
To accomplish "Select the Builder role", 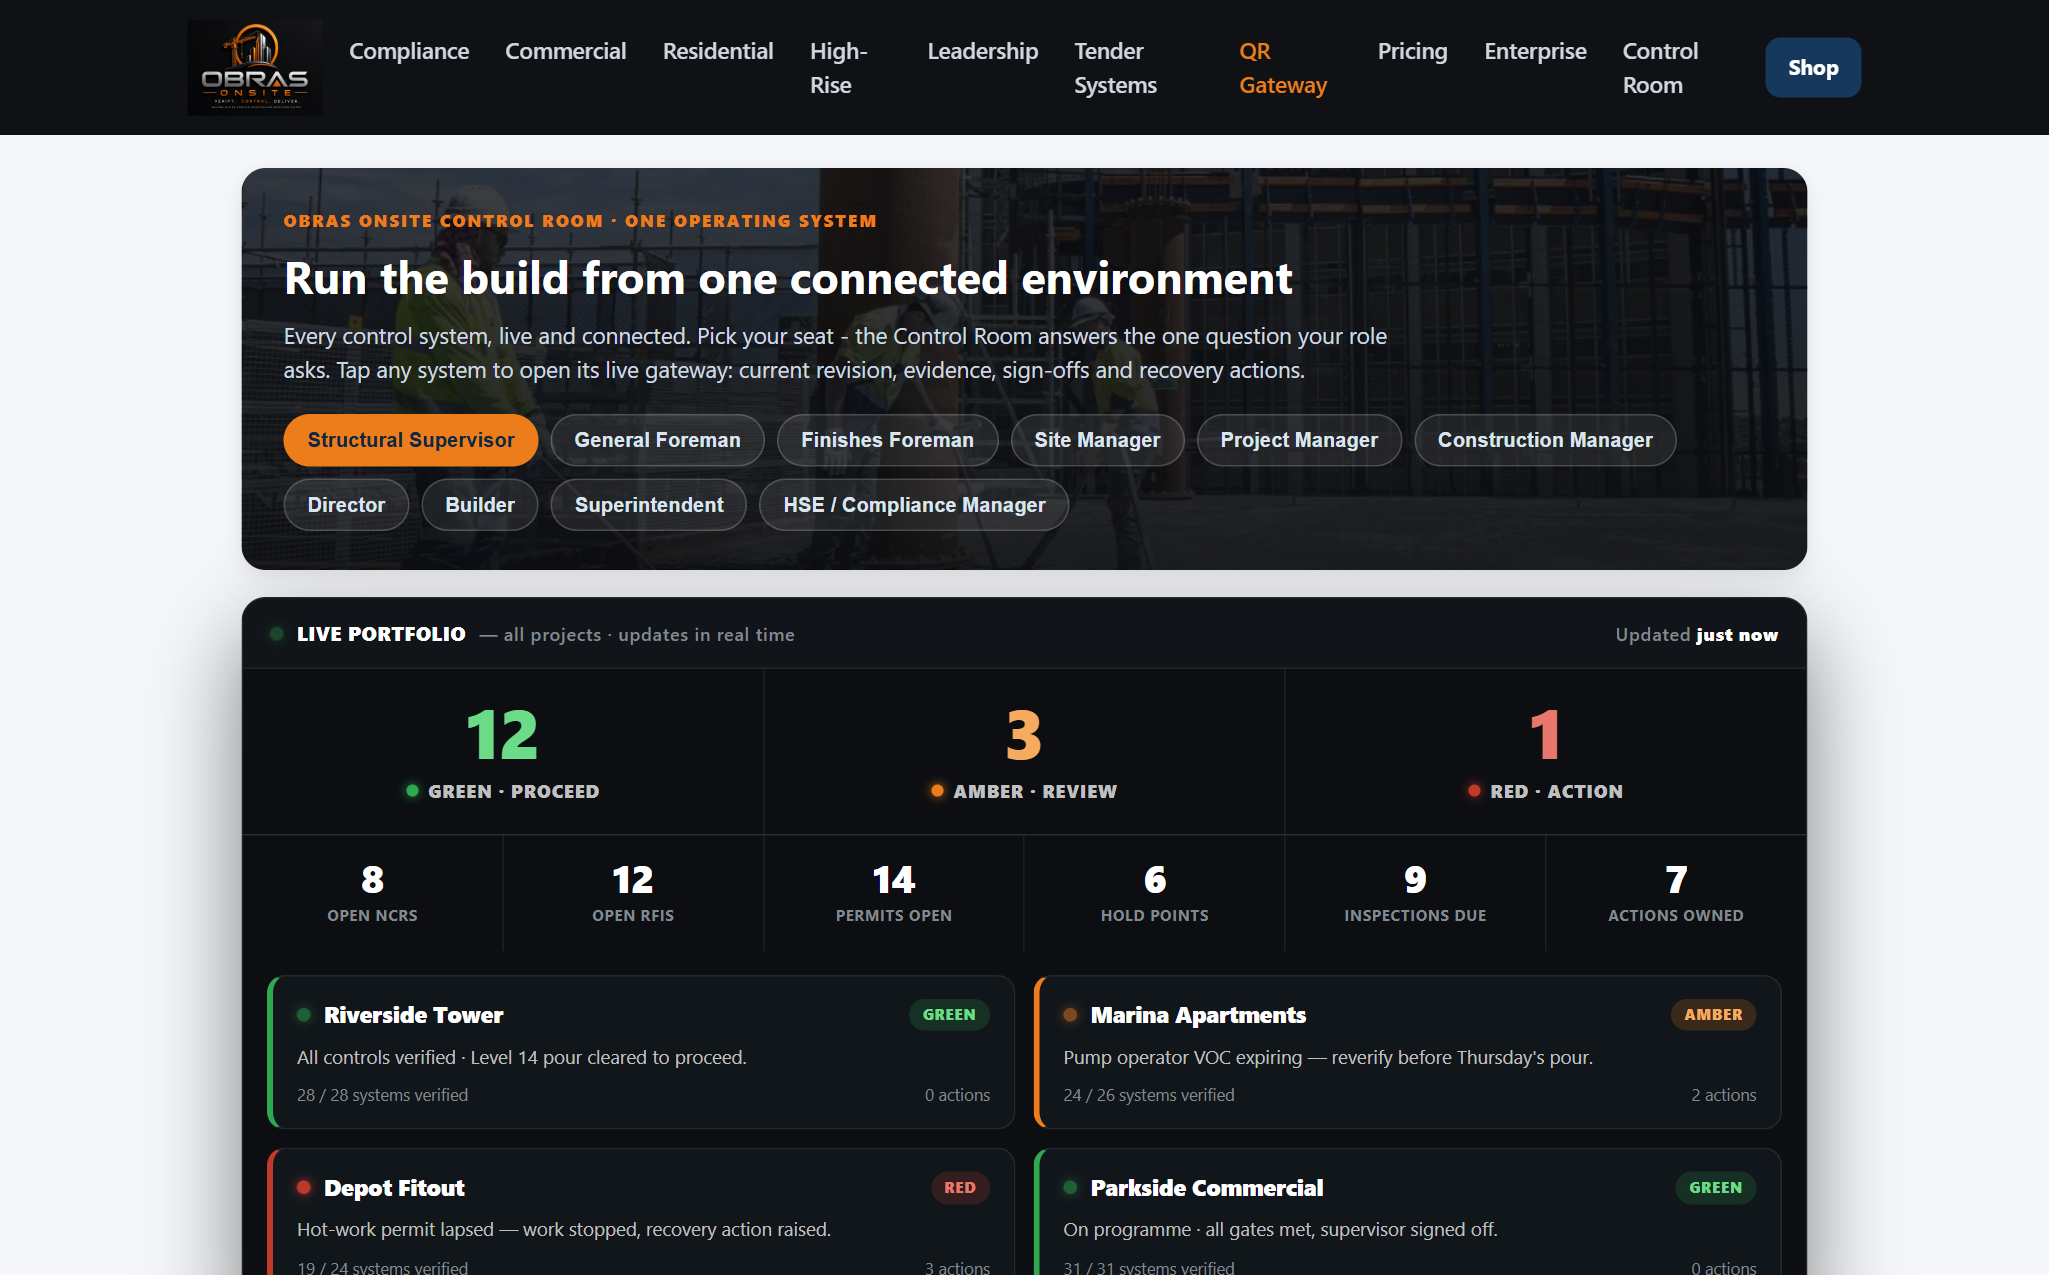I will (x=480, y=505).
